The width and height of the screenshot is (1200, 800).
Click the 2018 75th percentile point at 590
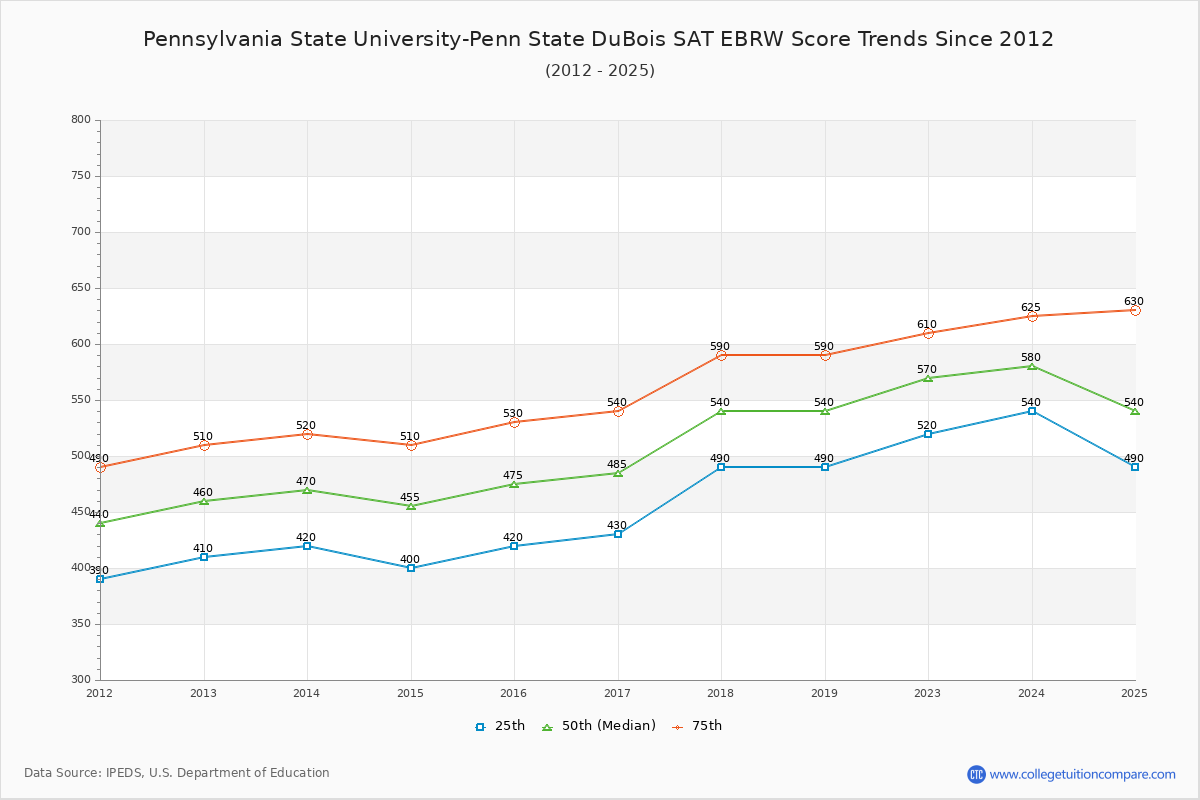click(x=721, y=355)
